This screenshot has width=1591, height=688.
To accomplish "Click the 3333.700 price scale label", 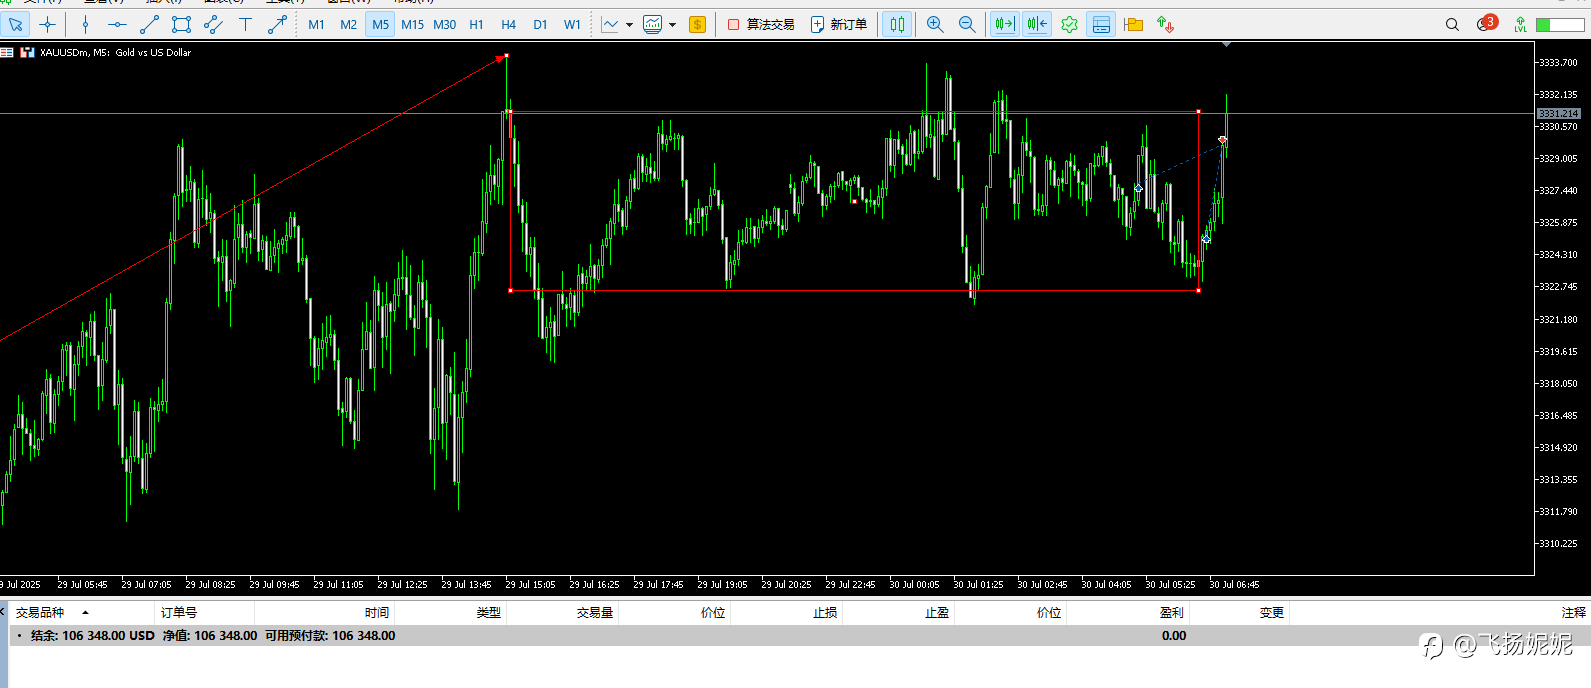I will pyautogui.click(x=1558, y=62).
